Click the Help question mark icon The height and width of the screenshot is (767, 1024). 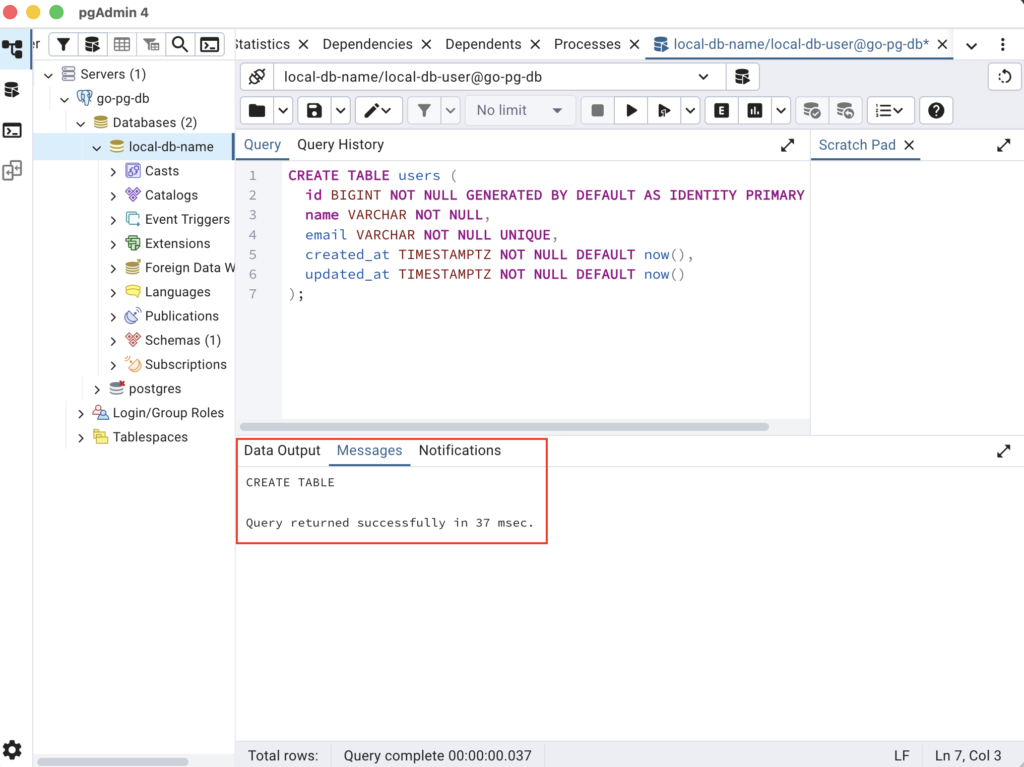(936, 110)
